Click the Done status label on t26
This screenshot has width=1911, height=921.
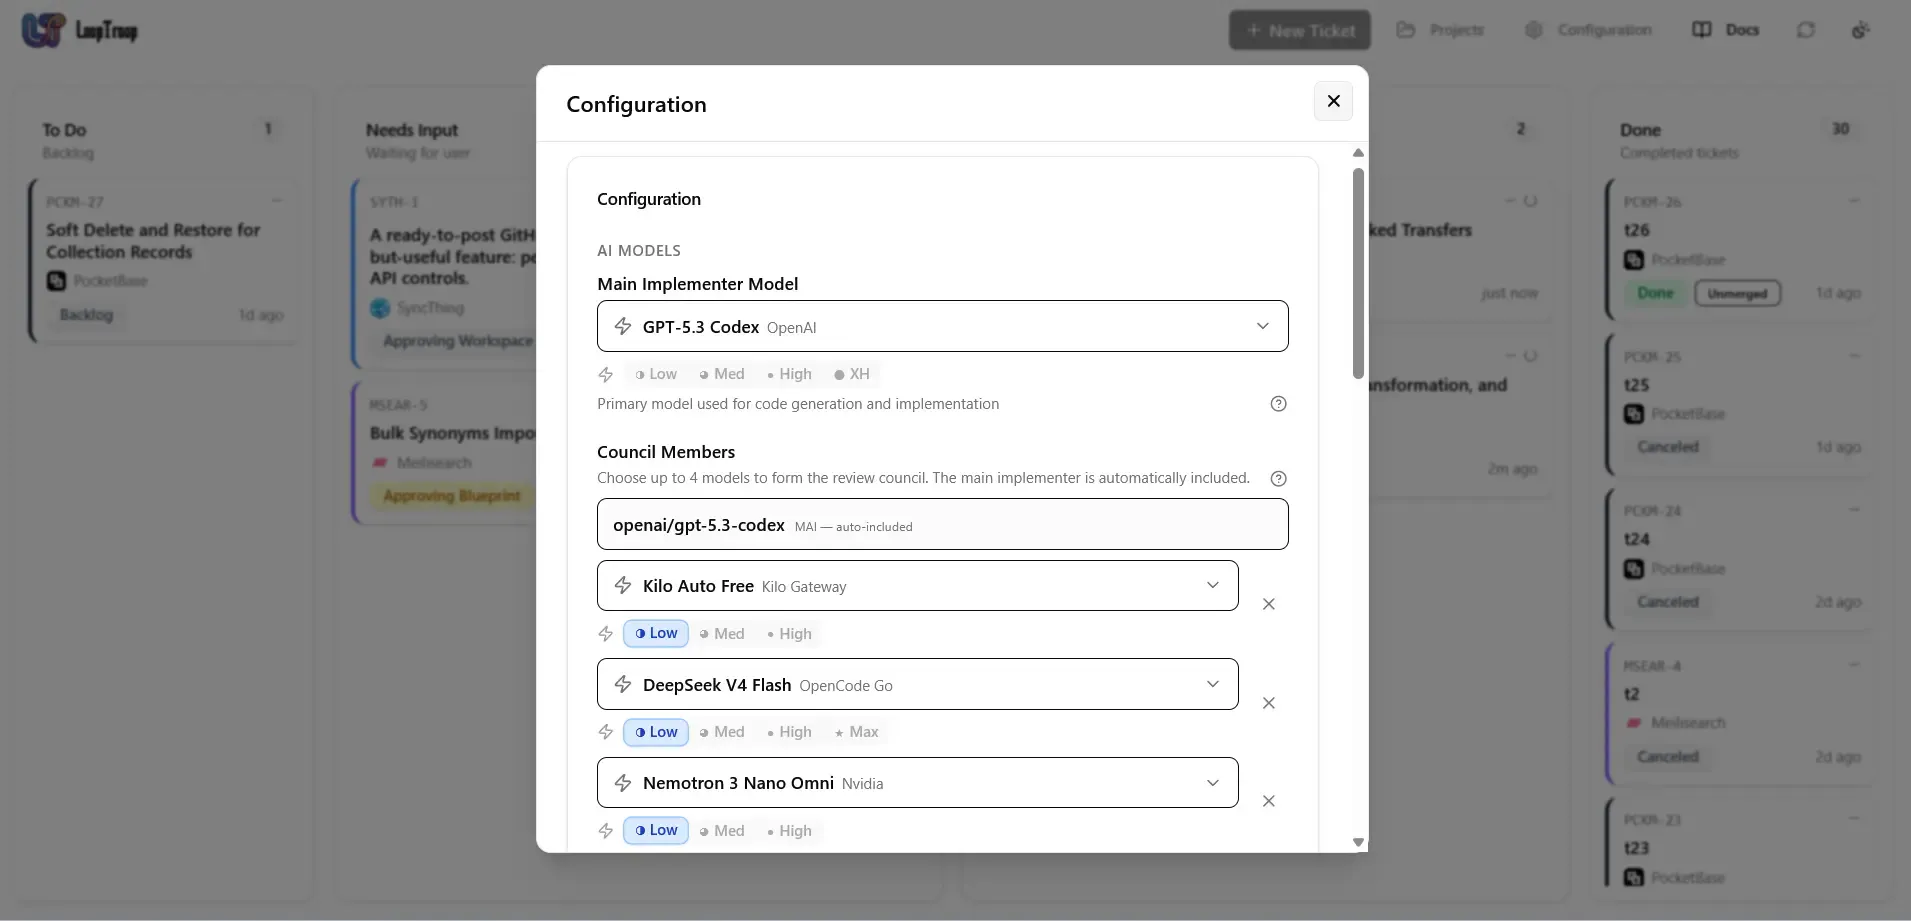(x=1655, y=293)
